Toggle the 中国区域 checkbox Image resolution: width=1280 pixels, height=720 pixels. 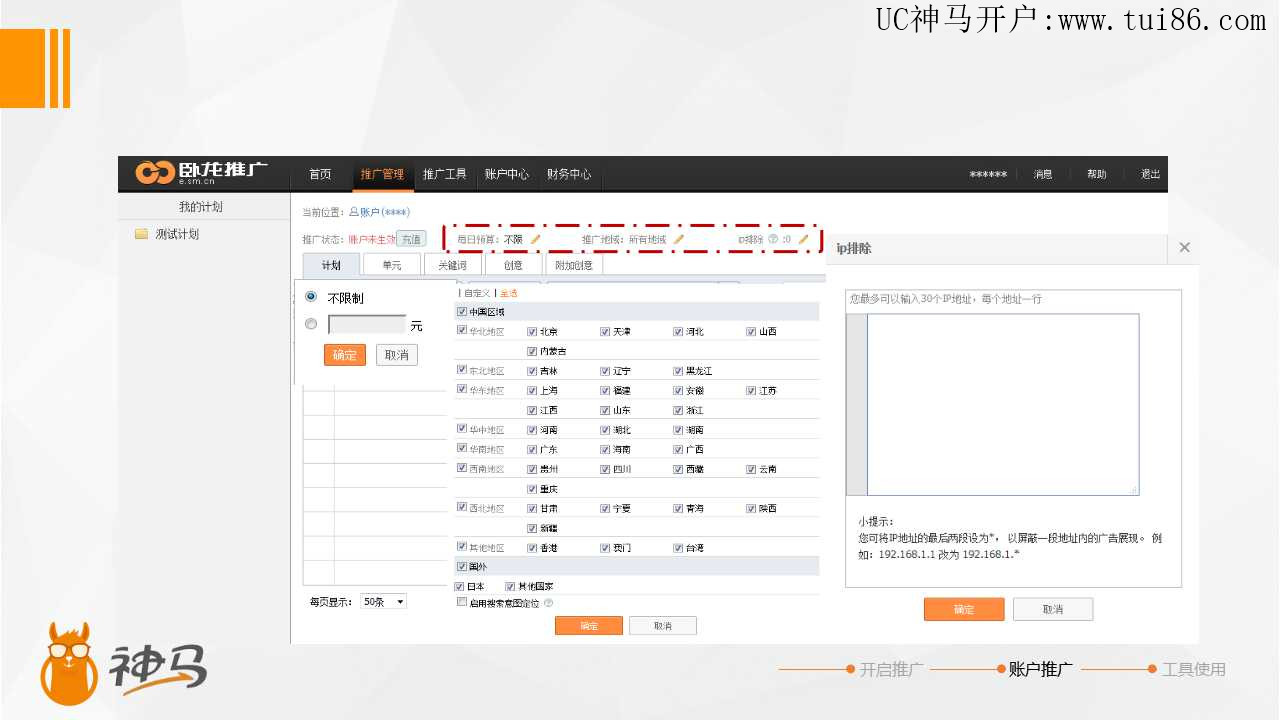click(x=461, y=312)
